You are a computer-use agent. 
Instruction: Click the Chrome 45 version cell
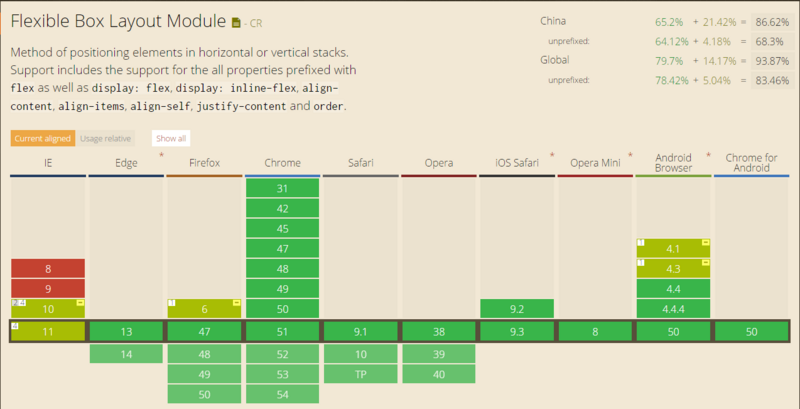(x=283, y=228)
